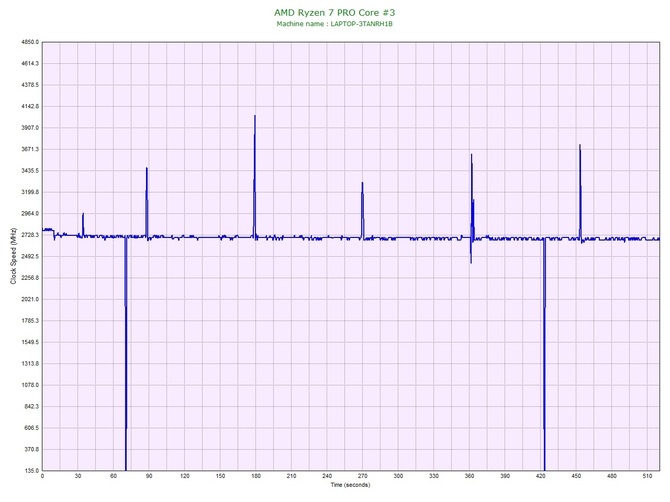Click the 2492.5 y-axis value
Image resolution: width=670 pixels, height=502 pixels.
[30, 256]
